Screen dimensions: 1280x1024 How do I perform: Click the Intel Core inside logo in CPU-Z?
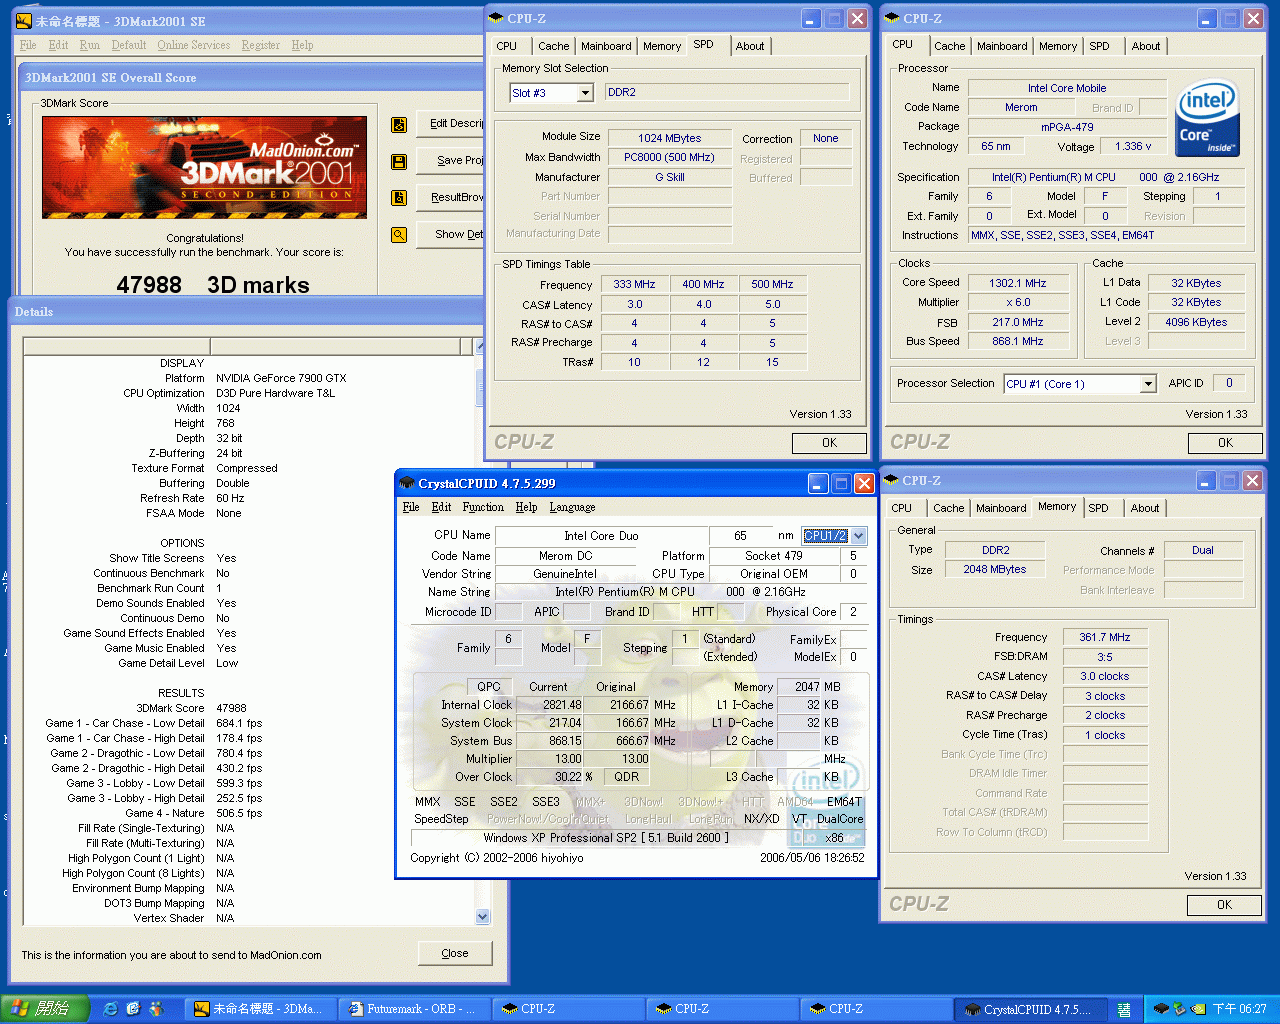click(1208, 118)
